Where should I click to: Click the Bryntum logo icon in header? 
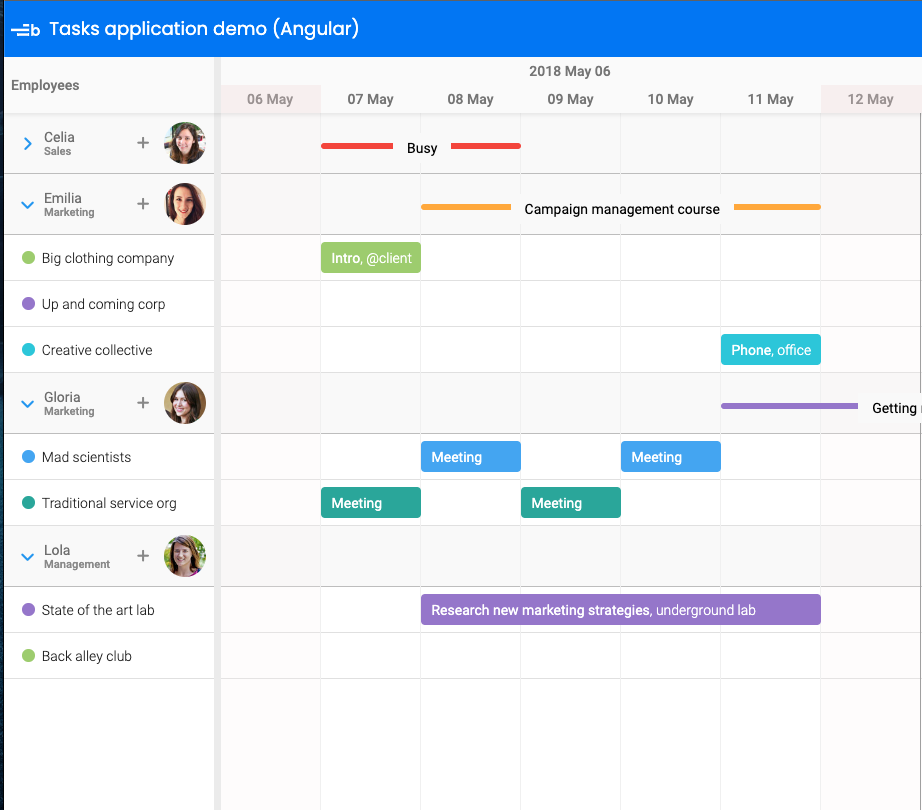tap(26, 30)
